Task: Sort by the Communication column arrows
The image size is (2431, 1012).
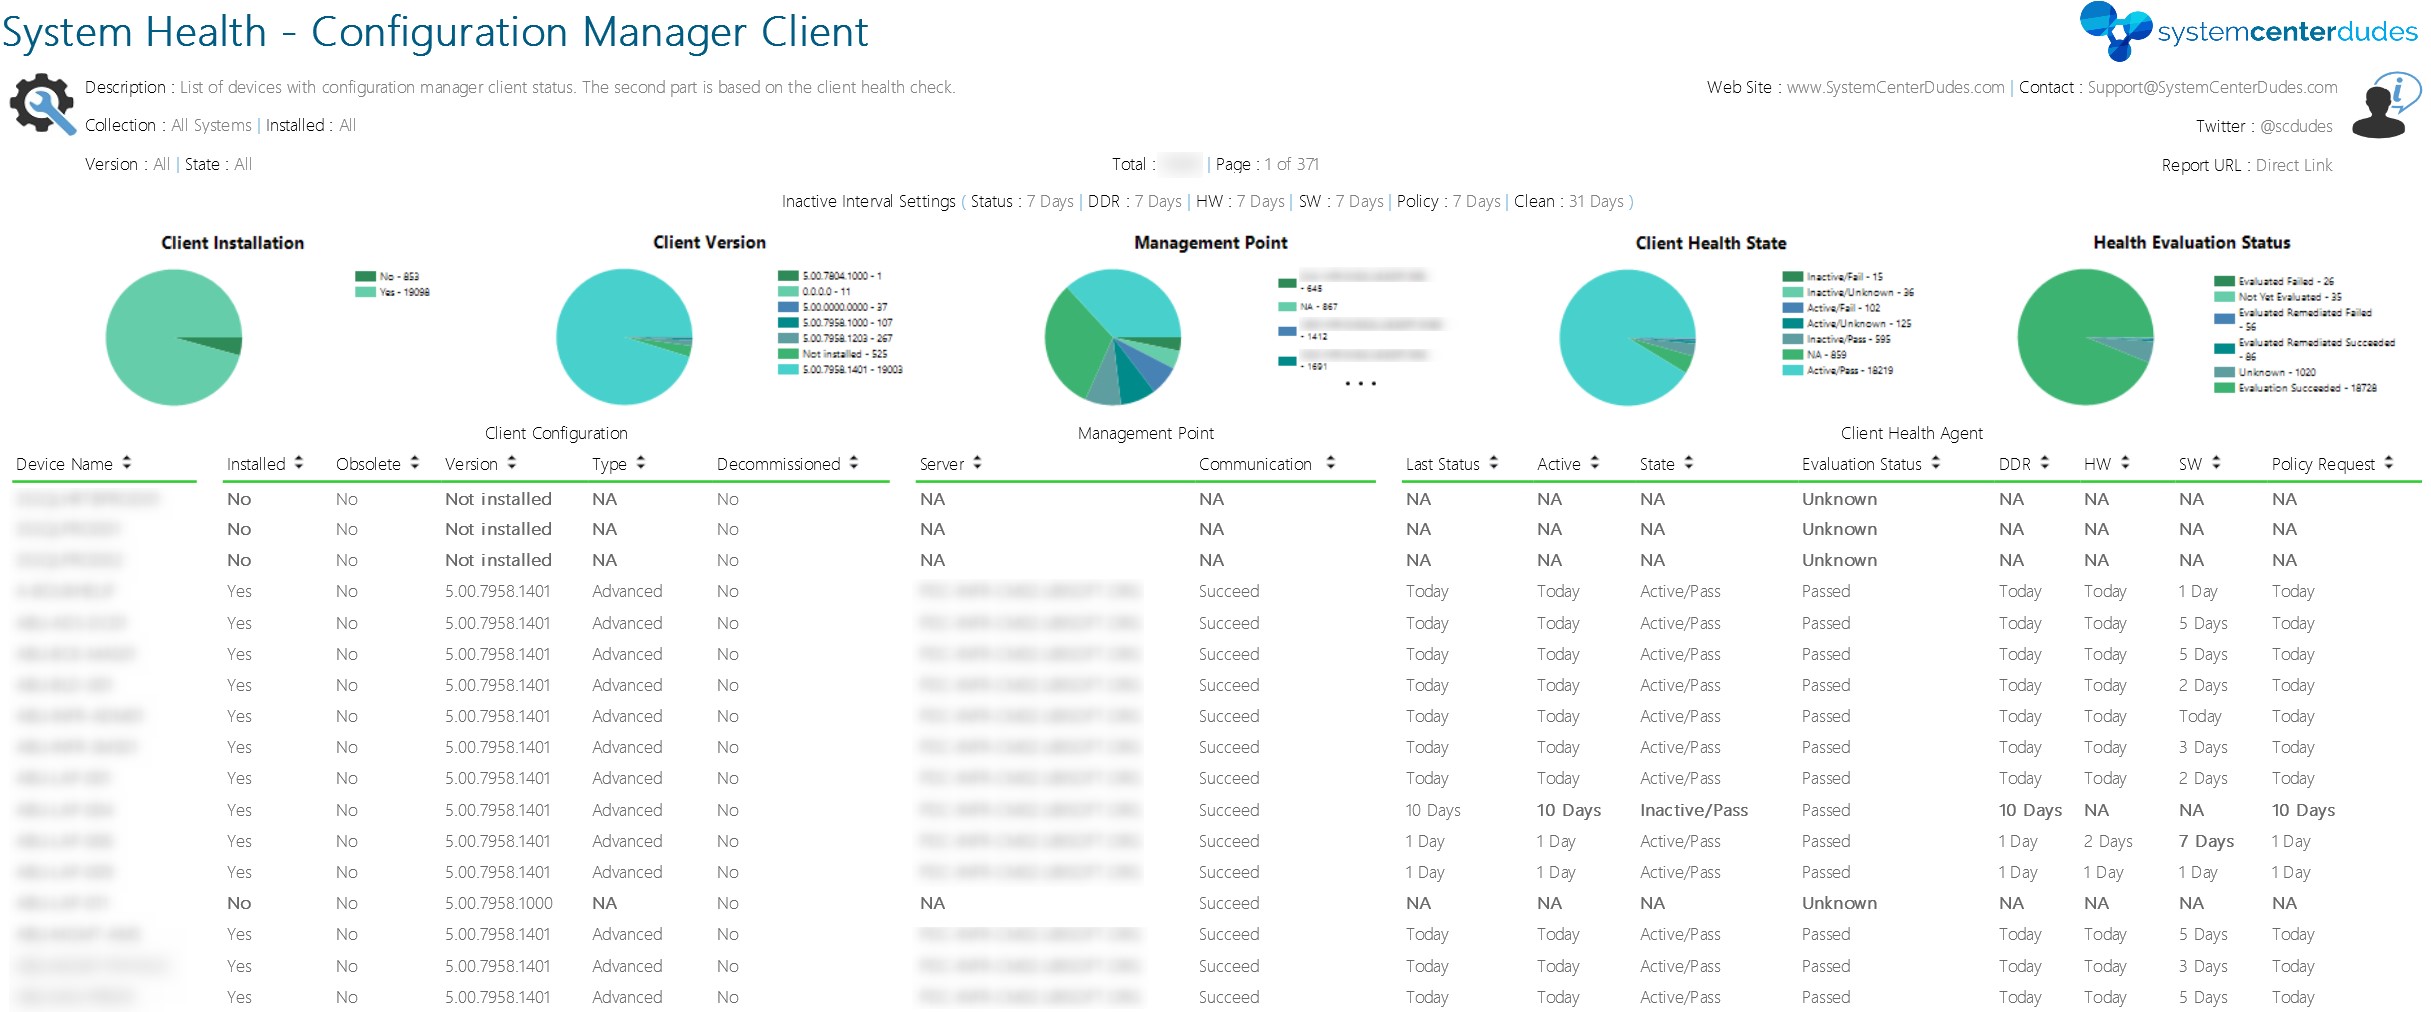Action: click(1331, 463)
